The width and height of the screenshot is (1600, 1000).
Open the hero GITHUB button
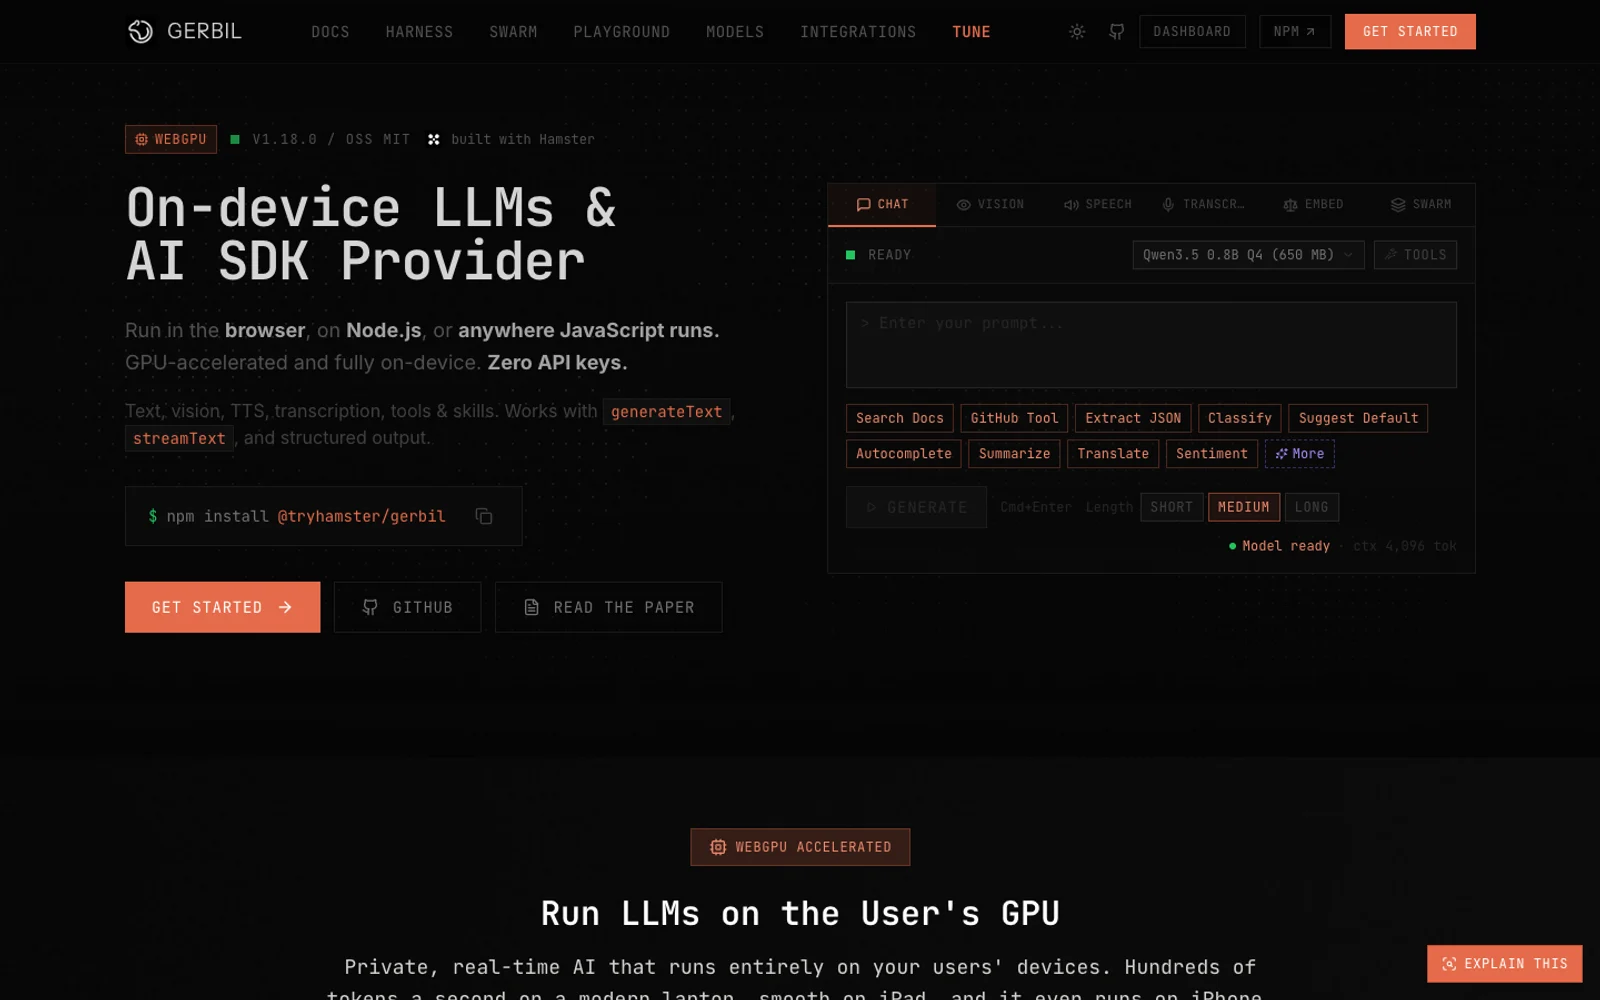pos(407,607)
